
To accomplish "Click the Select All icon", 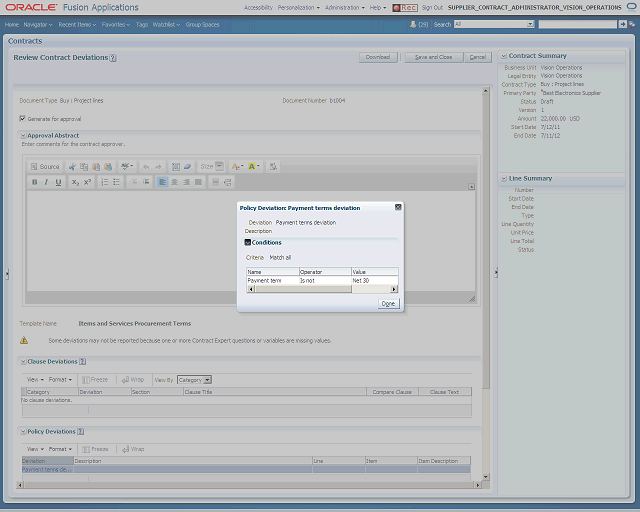I will coord(176,167).
